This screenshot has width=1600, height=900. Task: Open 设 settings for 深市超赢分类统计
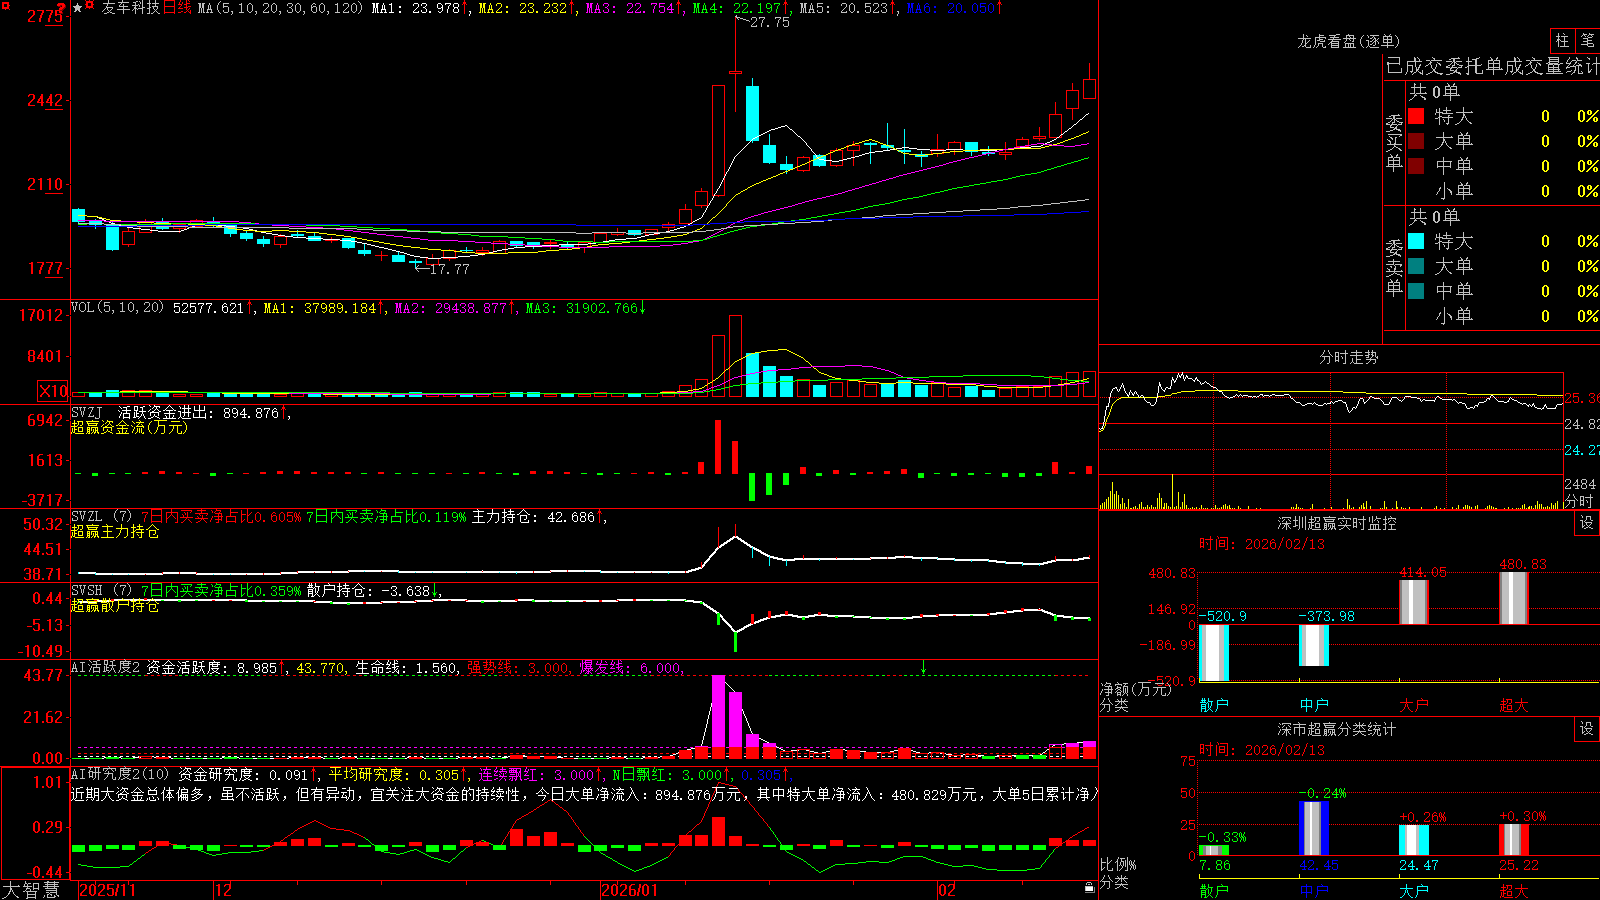(1587, 729)
